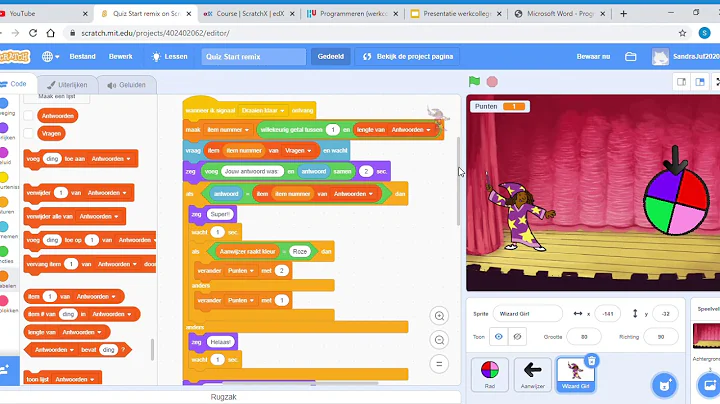Viewport: 720px width, 404px height.
Task: Click the Gedeeld button
Action: [331, 56]
